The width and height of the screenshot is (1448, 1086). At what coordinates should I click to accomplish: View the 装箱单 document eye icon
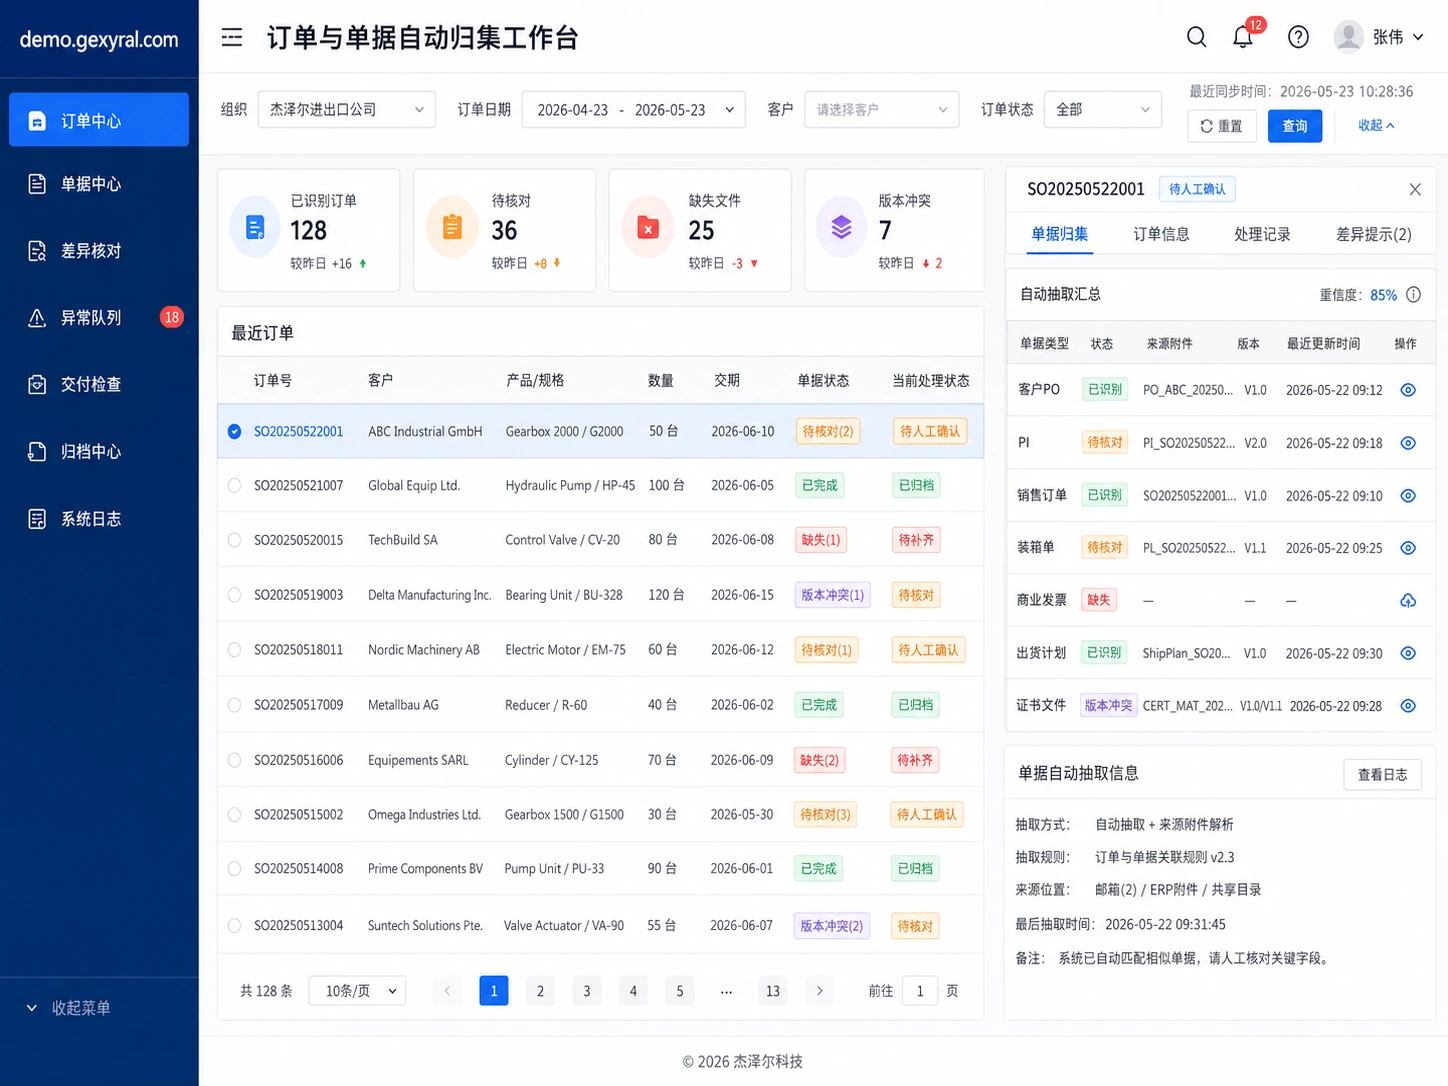1408,548
